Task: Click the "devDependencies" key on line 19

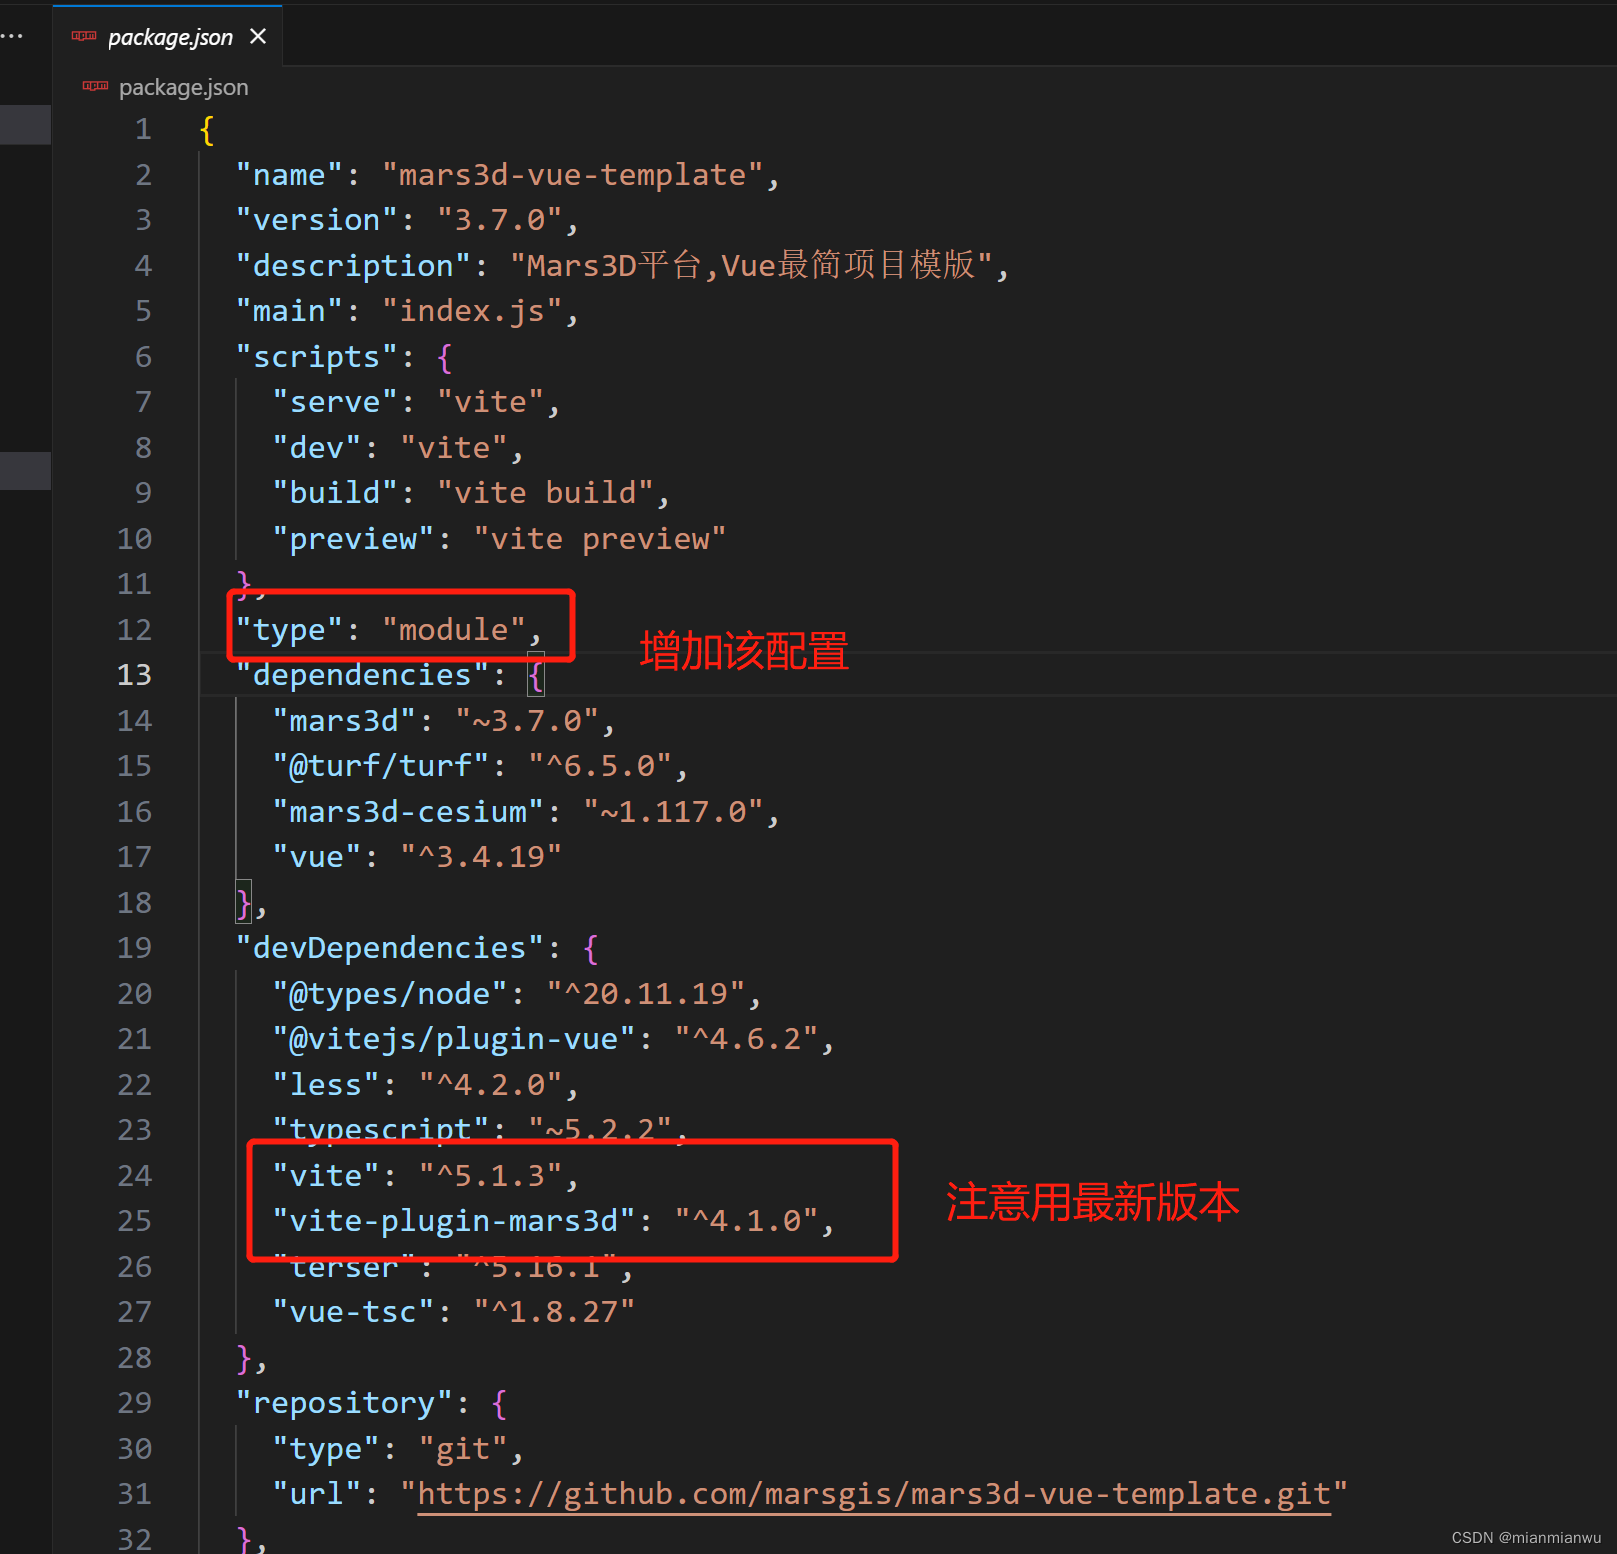Action: (x=390, y=948)
